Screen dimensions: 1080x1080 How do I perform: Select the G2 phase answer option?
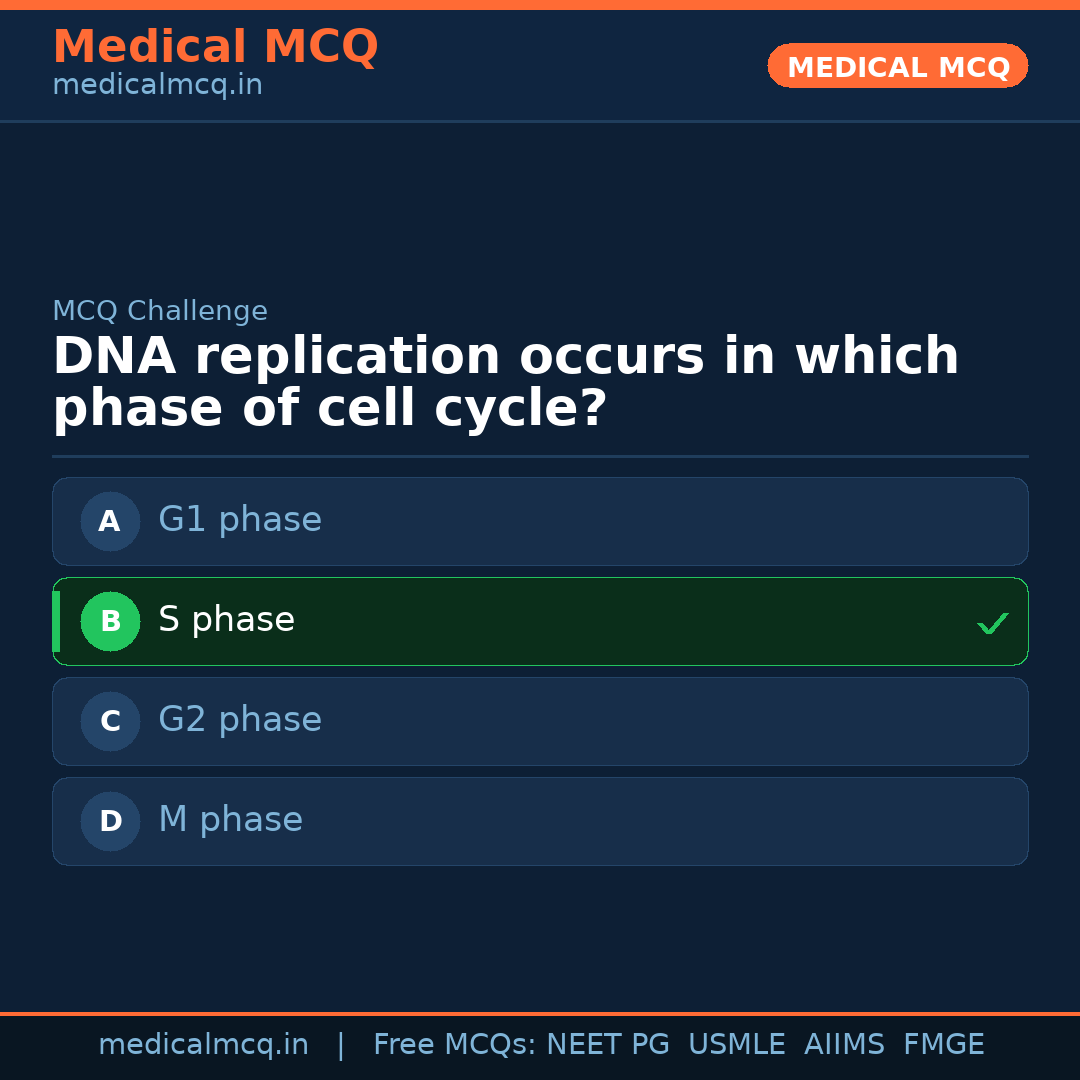click(540, 721)
